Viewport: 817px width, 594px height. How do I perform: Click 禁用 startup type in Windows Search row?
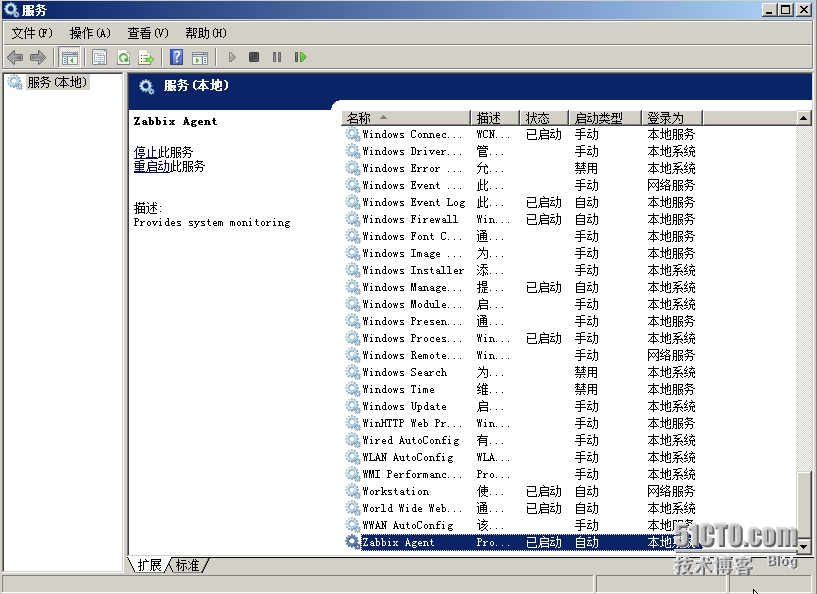click(x=586, y=372)
